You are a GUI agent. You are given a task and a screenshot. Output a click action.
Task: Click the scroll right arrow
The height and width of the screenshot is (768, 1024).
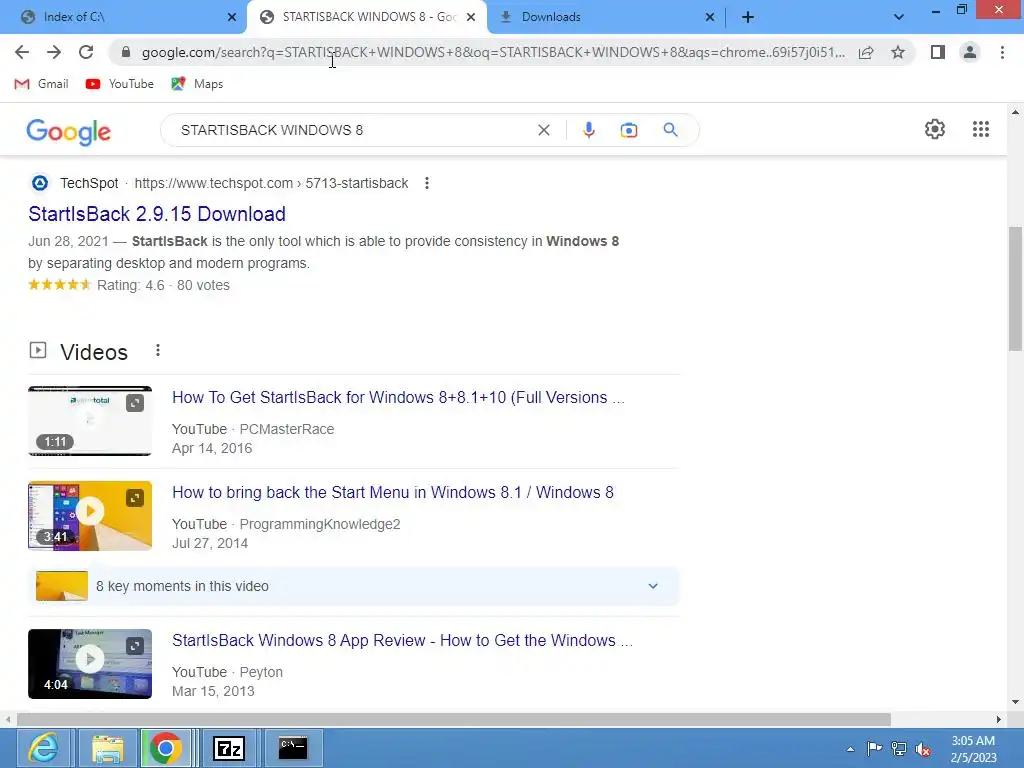[x=999, y=719]
